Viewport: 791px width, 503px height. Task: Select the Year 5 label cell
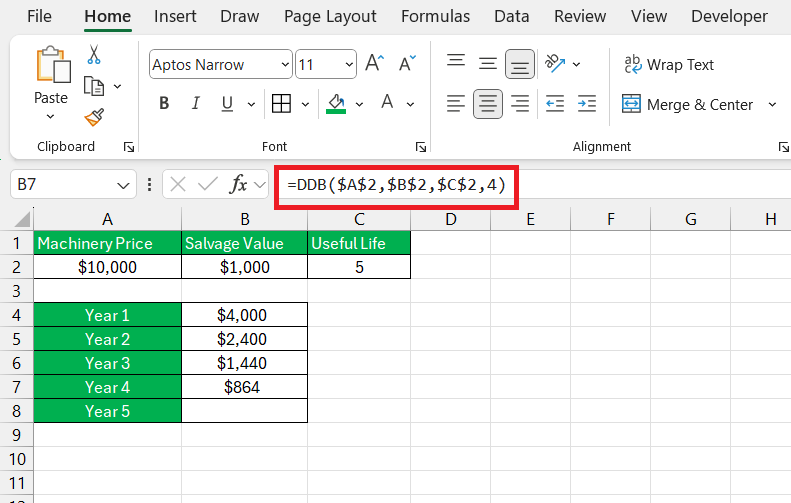click(x=107, y=411)
